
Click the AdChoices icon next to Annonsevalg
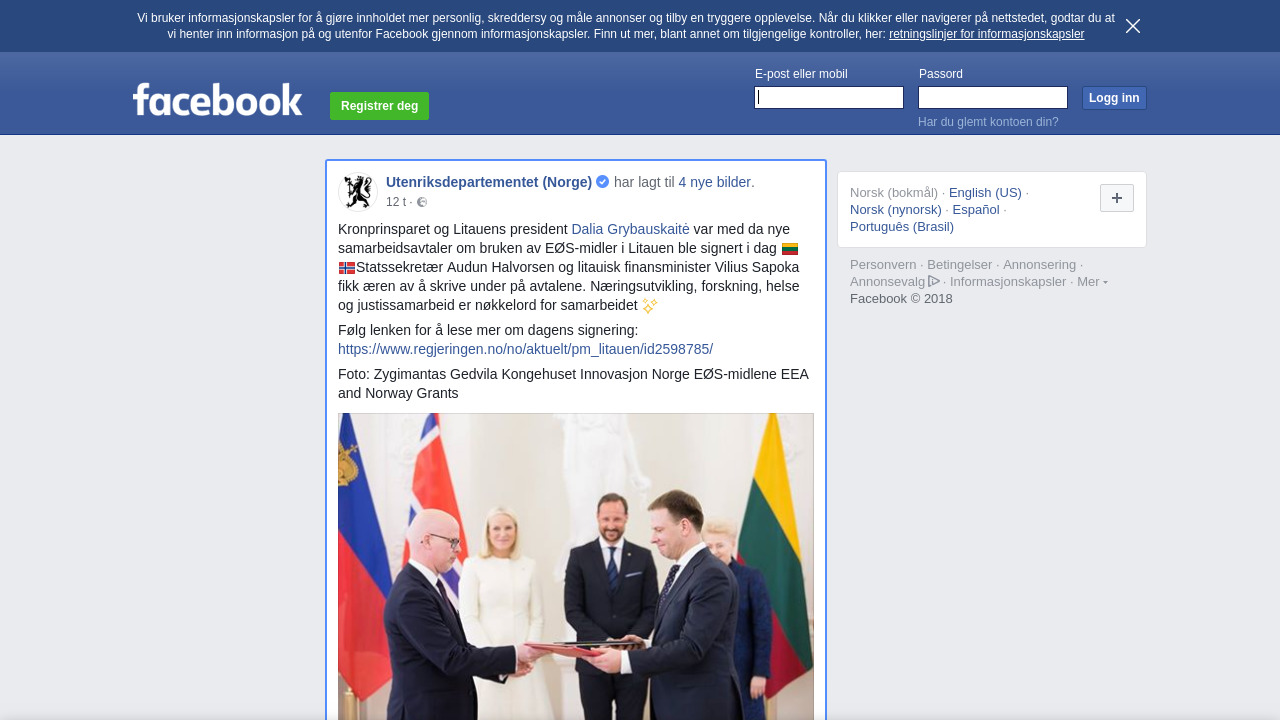[934, 281]
